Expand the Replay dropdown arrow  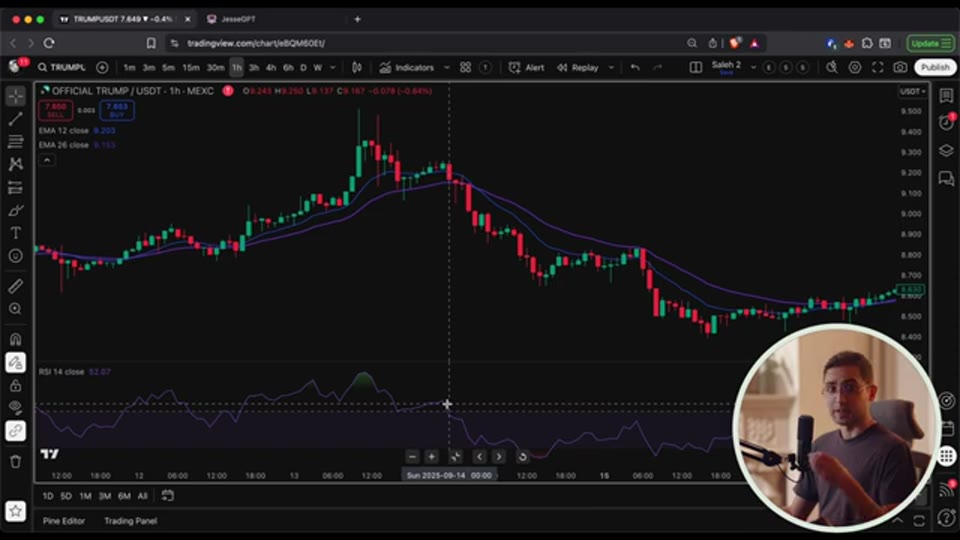[x=611, y=67]
